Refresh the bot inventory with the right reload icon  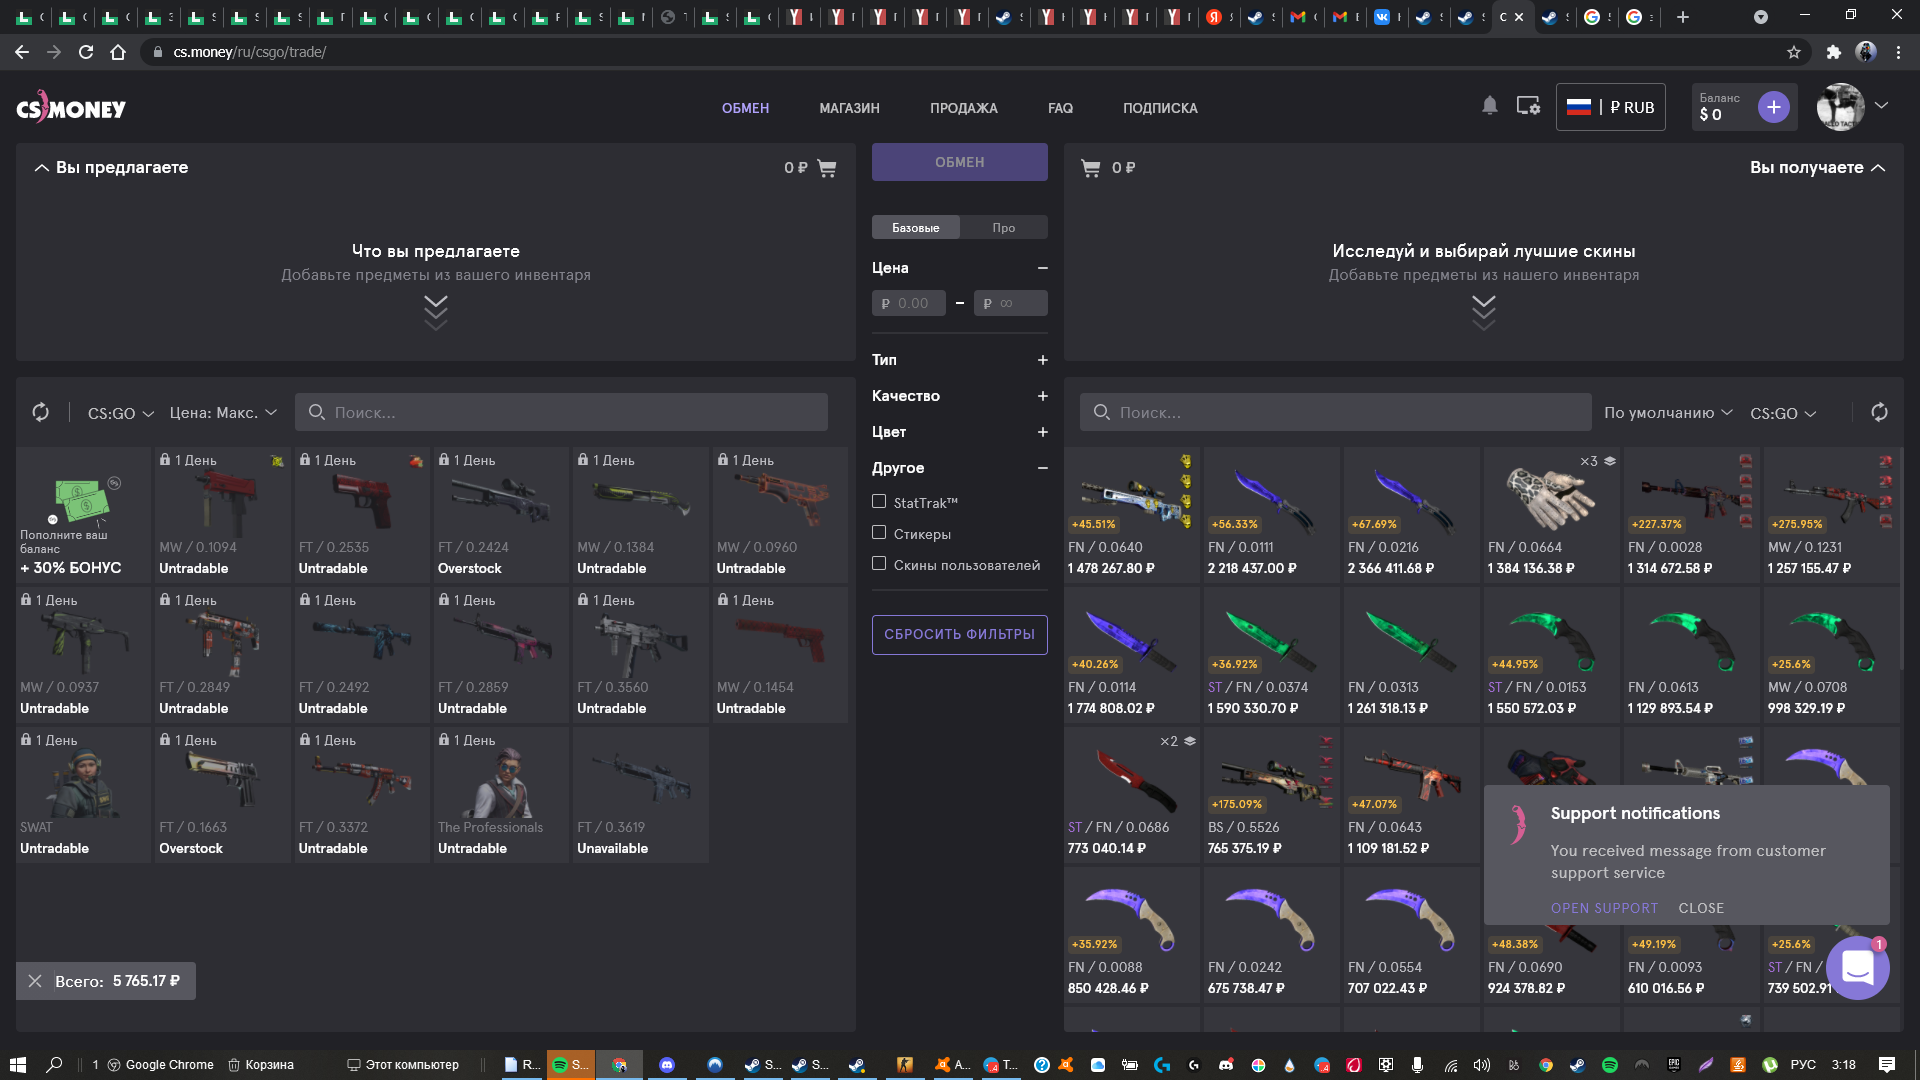pyautogui.click(x=1879, y=412)
